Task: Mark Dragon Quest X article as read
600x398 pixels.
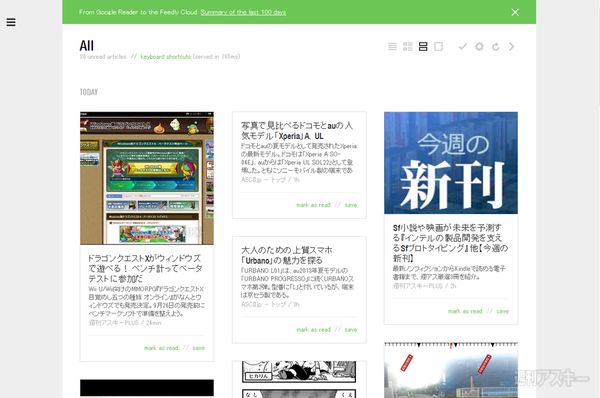Action: [x=161, y=348]
